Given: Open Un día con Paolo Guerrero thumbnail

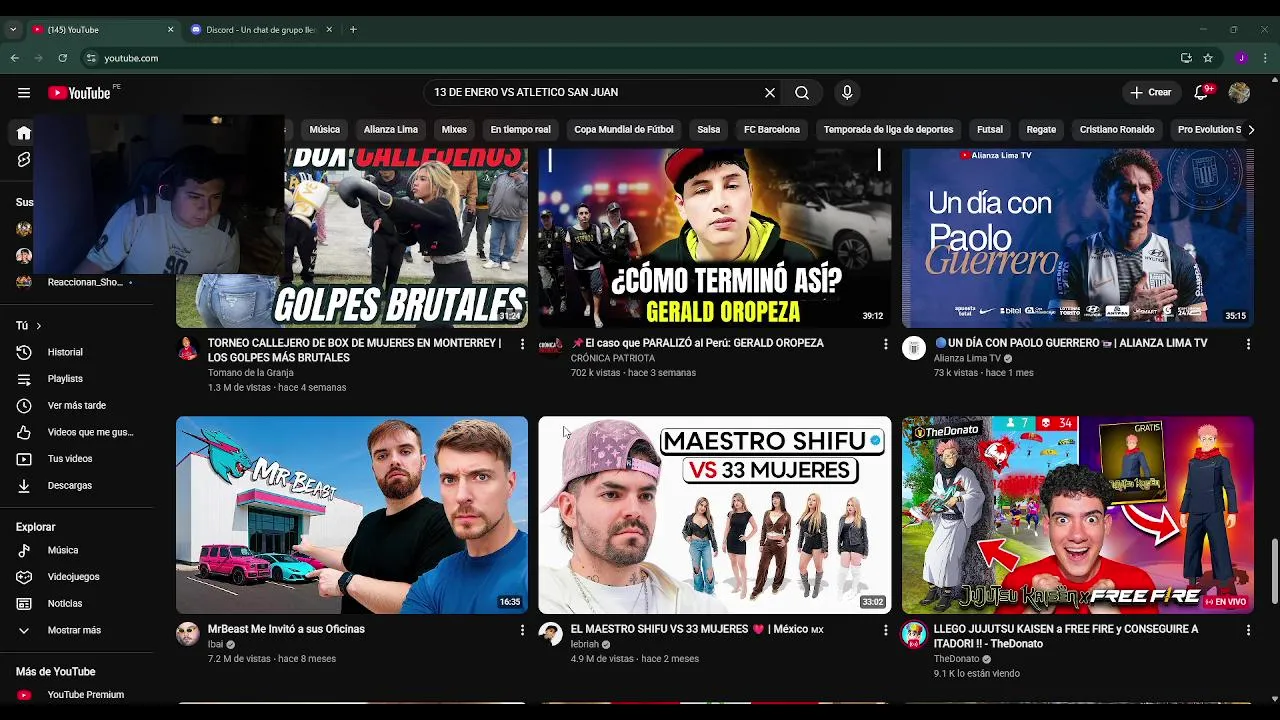Looking at the screenshot, I should point(1078,238).
